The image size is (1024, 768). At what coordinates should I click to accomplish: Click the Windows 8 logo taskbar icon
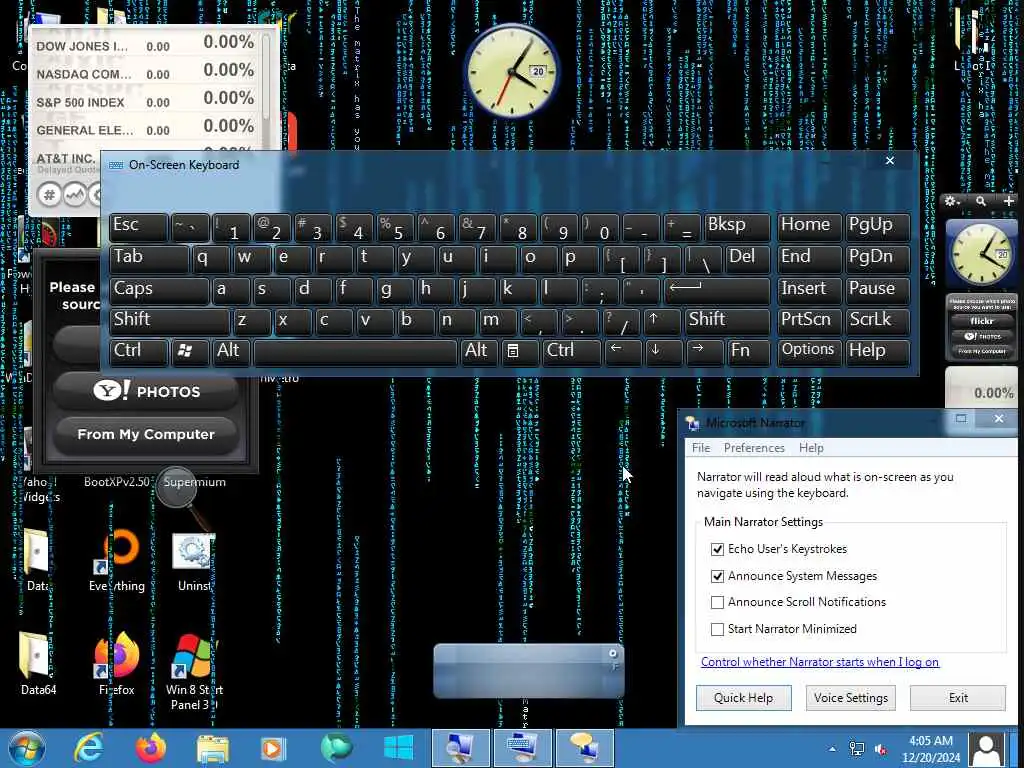point(398,748)
